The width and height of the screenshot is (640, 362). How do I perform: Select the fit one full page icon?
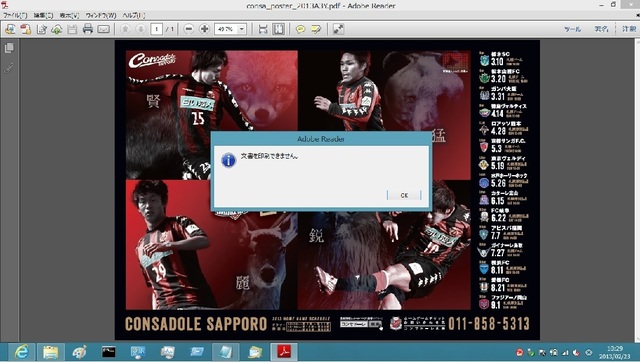(278, 29)
